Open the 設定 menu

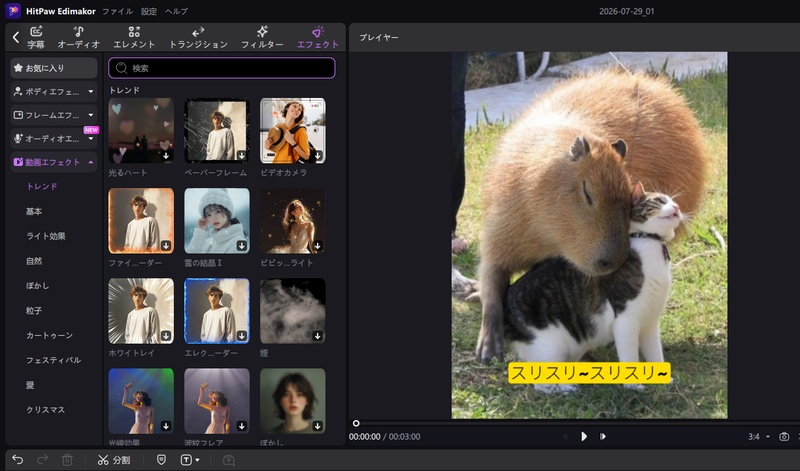[x=148, y=11]
